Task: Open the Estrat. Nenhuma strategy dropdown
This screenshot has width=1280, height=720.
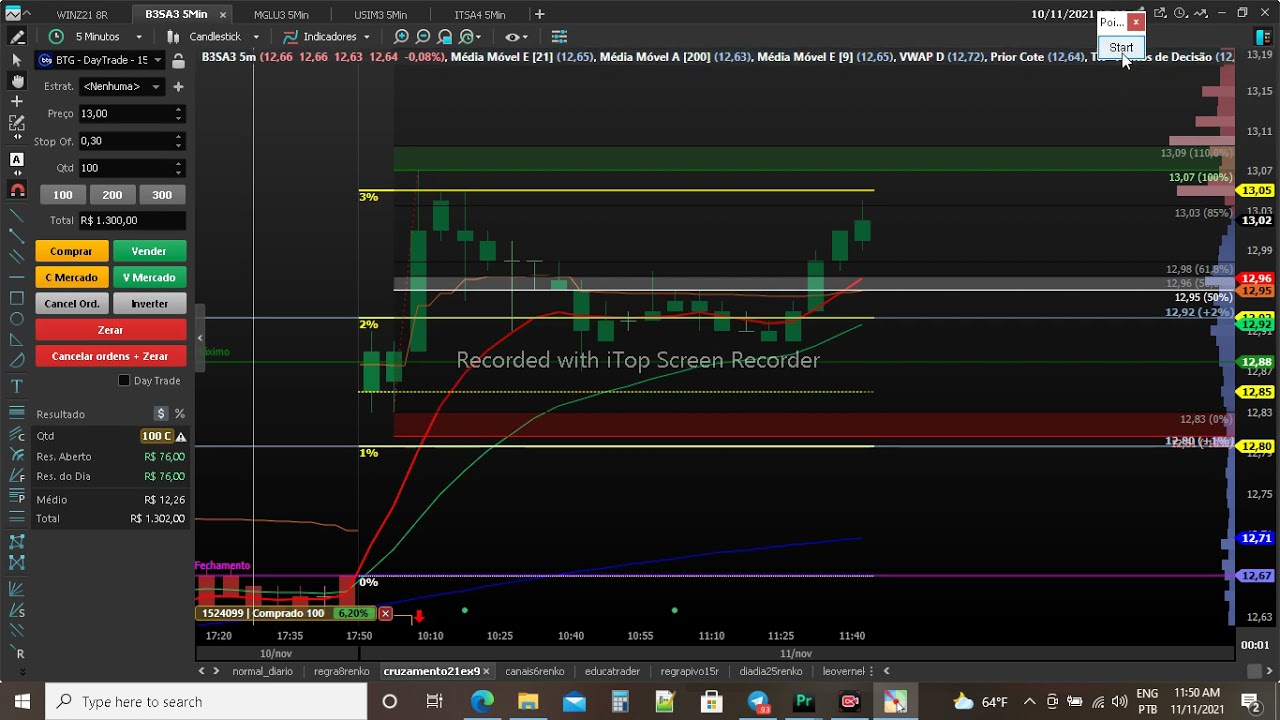Action: [x=124, y=87]
